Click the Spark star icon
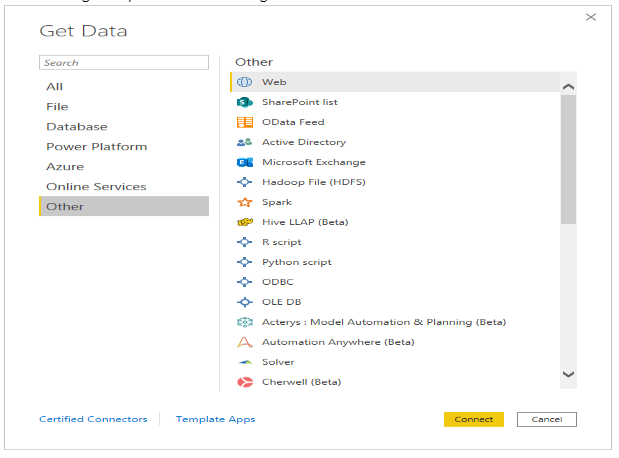This screenshot has width=619, height=458. 245,202
